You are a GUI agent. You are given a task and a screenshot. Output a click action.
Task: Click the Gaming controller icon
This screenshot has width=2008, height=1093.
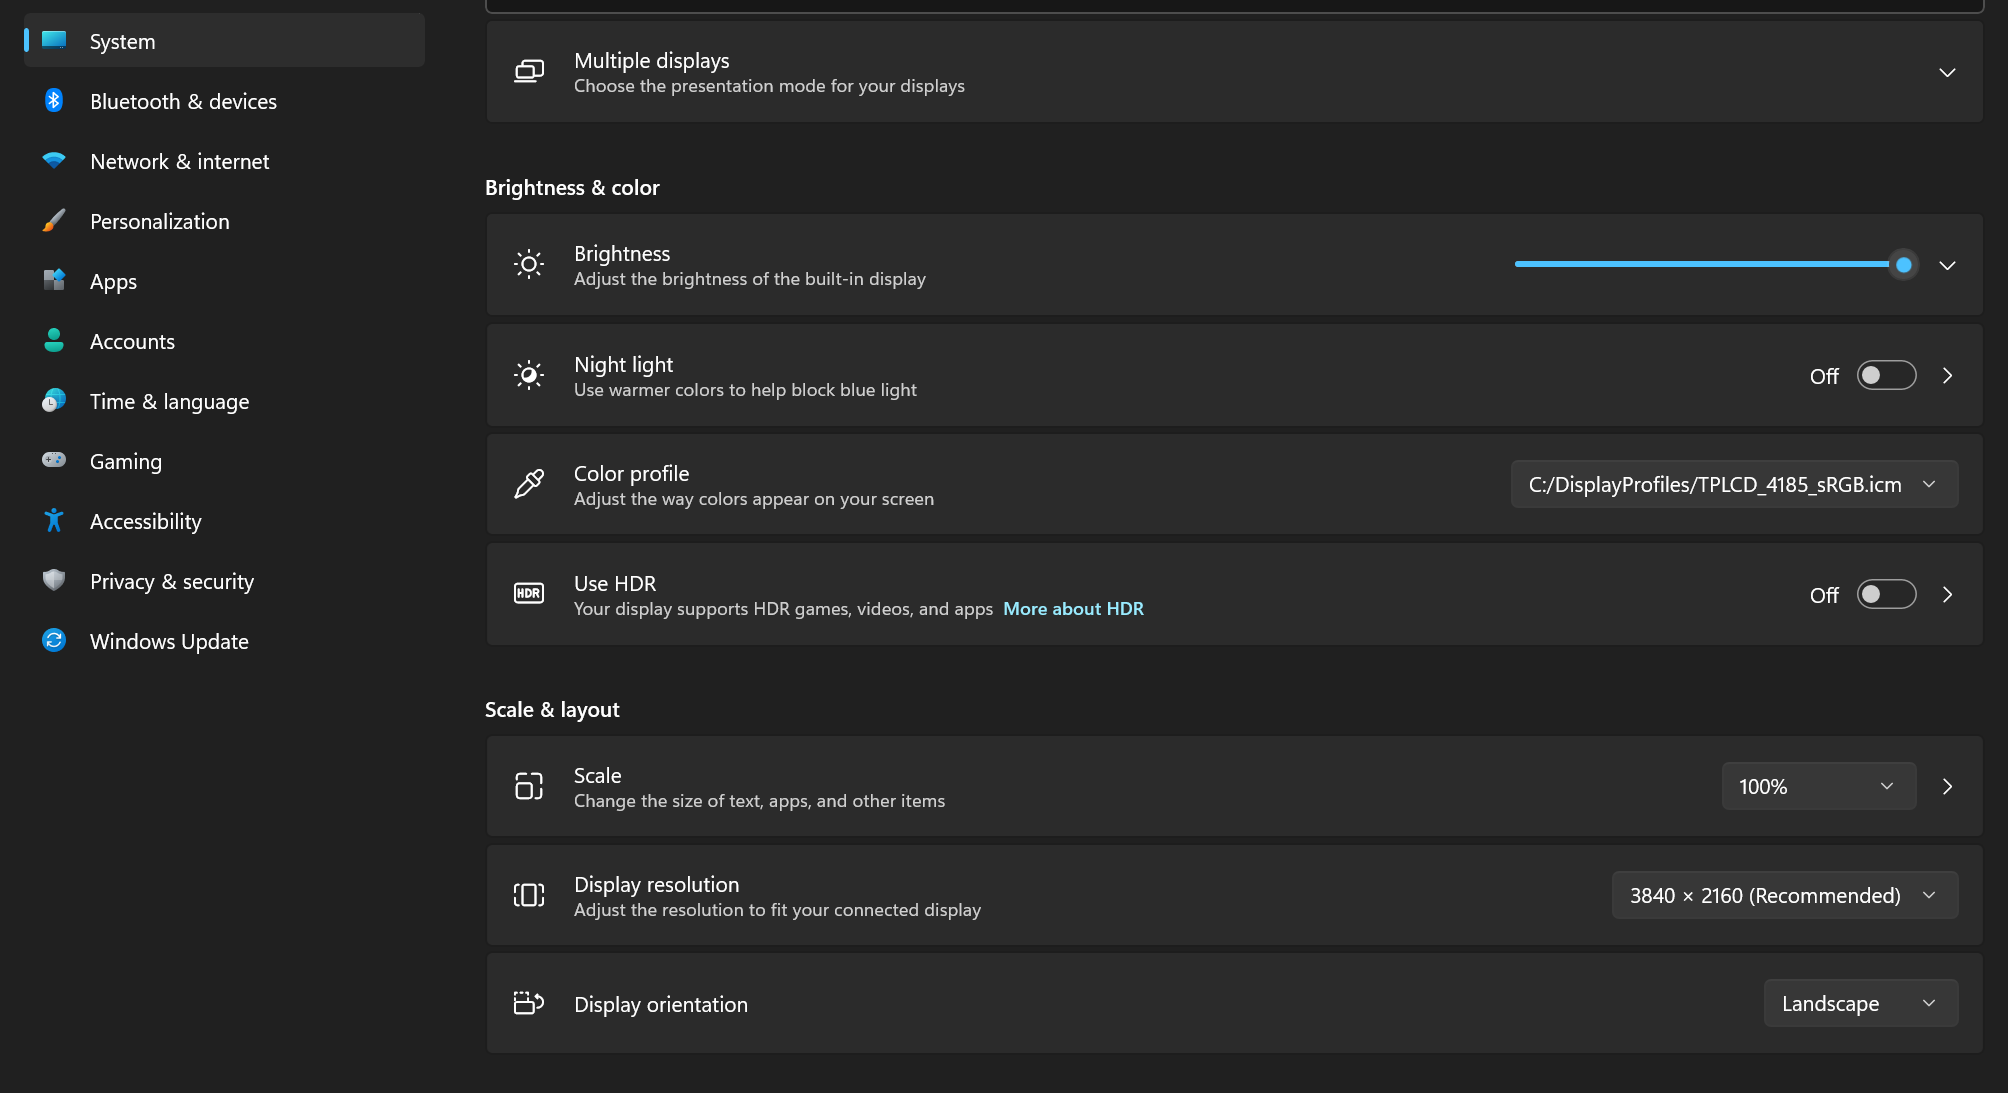[x=54, y=460]
